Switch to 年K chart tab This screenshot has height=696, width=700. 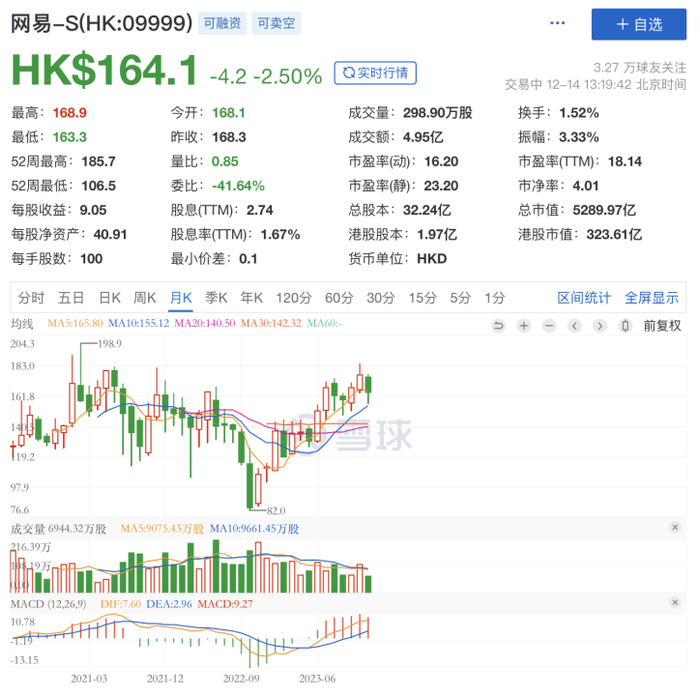251,297
